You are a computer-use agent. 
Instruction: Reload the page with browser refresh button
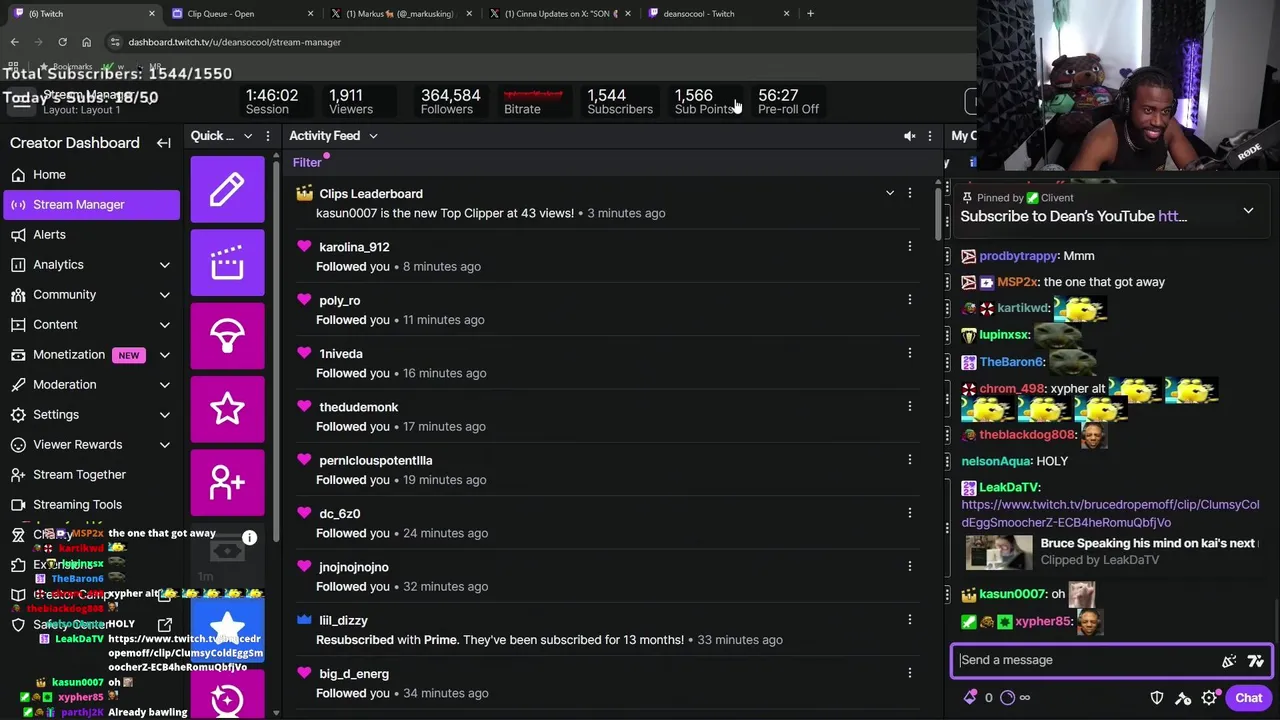click(x=62, y=42)
